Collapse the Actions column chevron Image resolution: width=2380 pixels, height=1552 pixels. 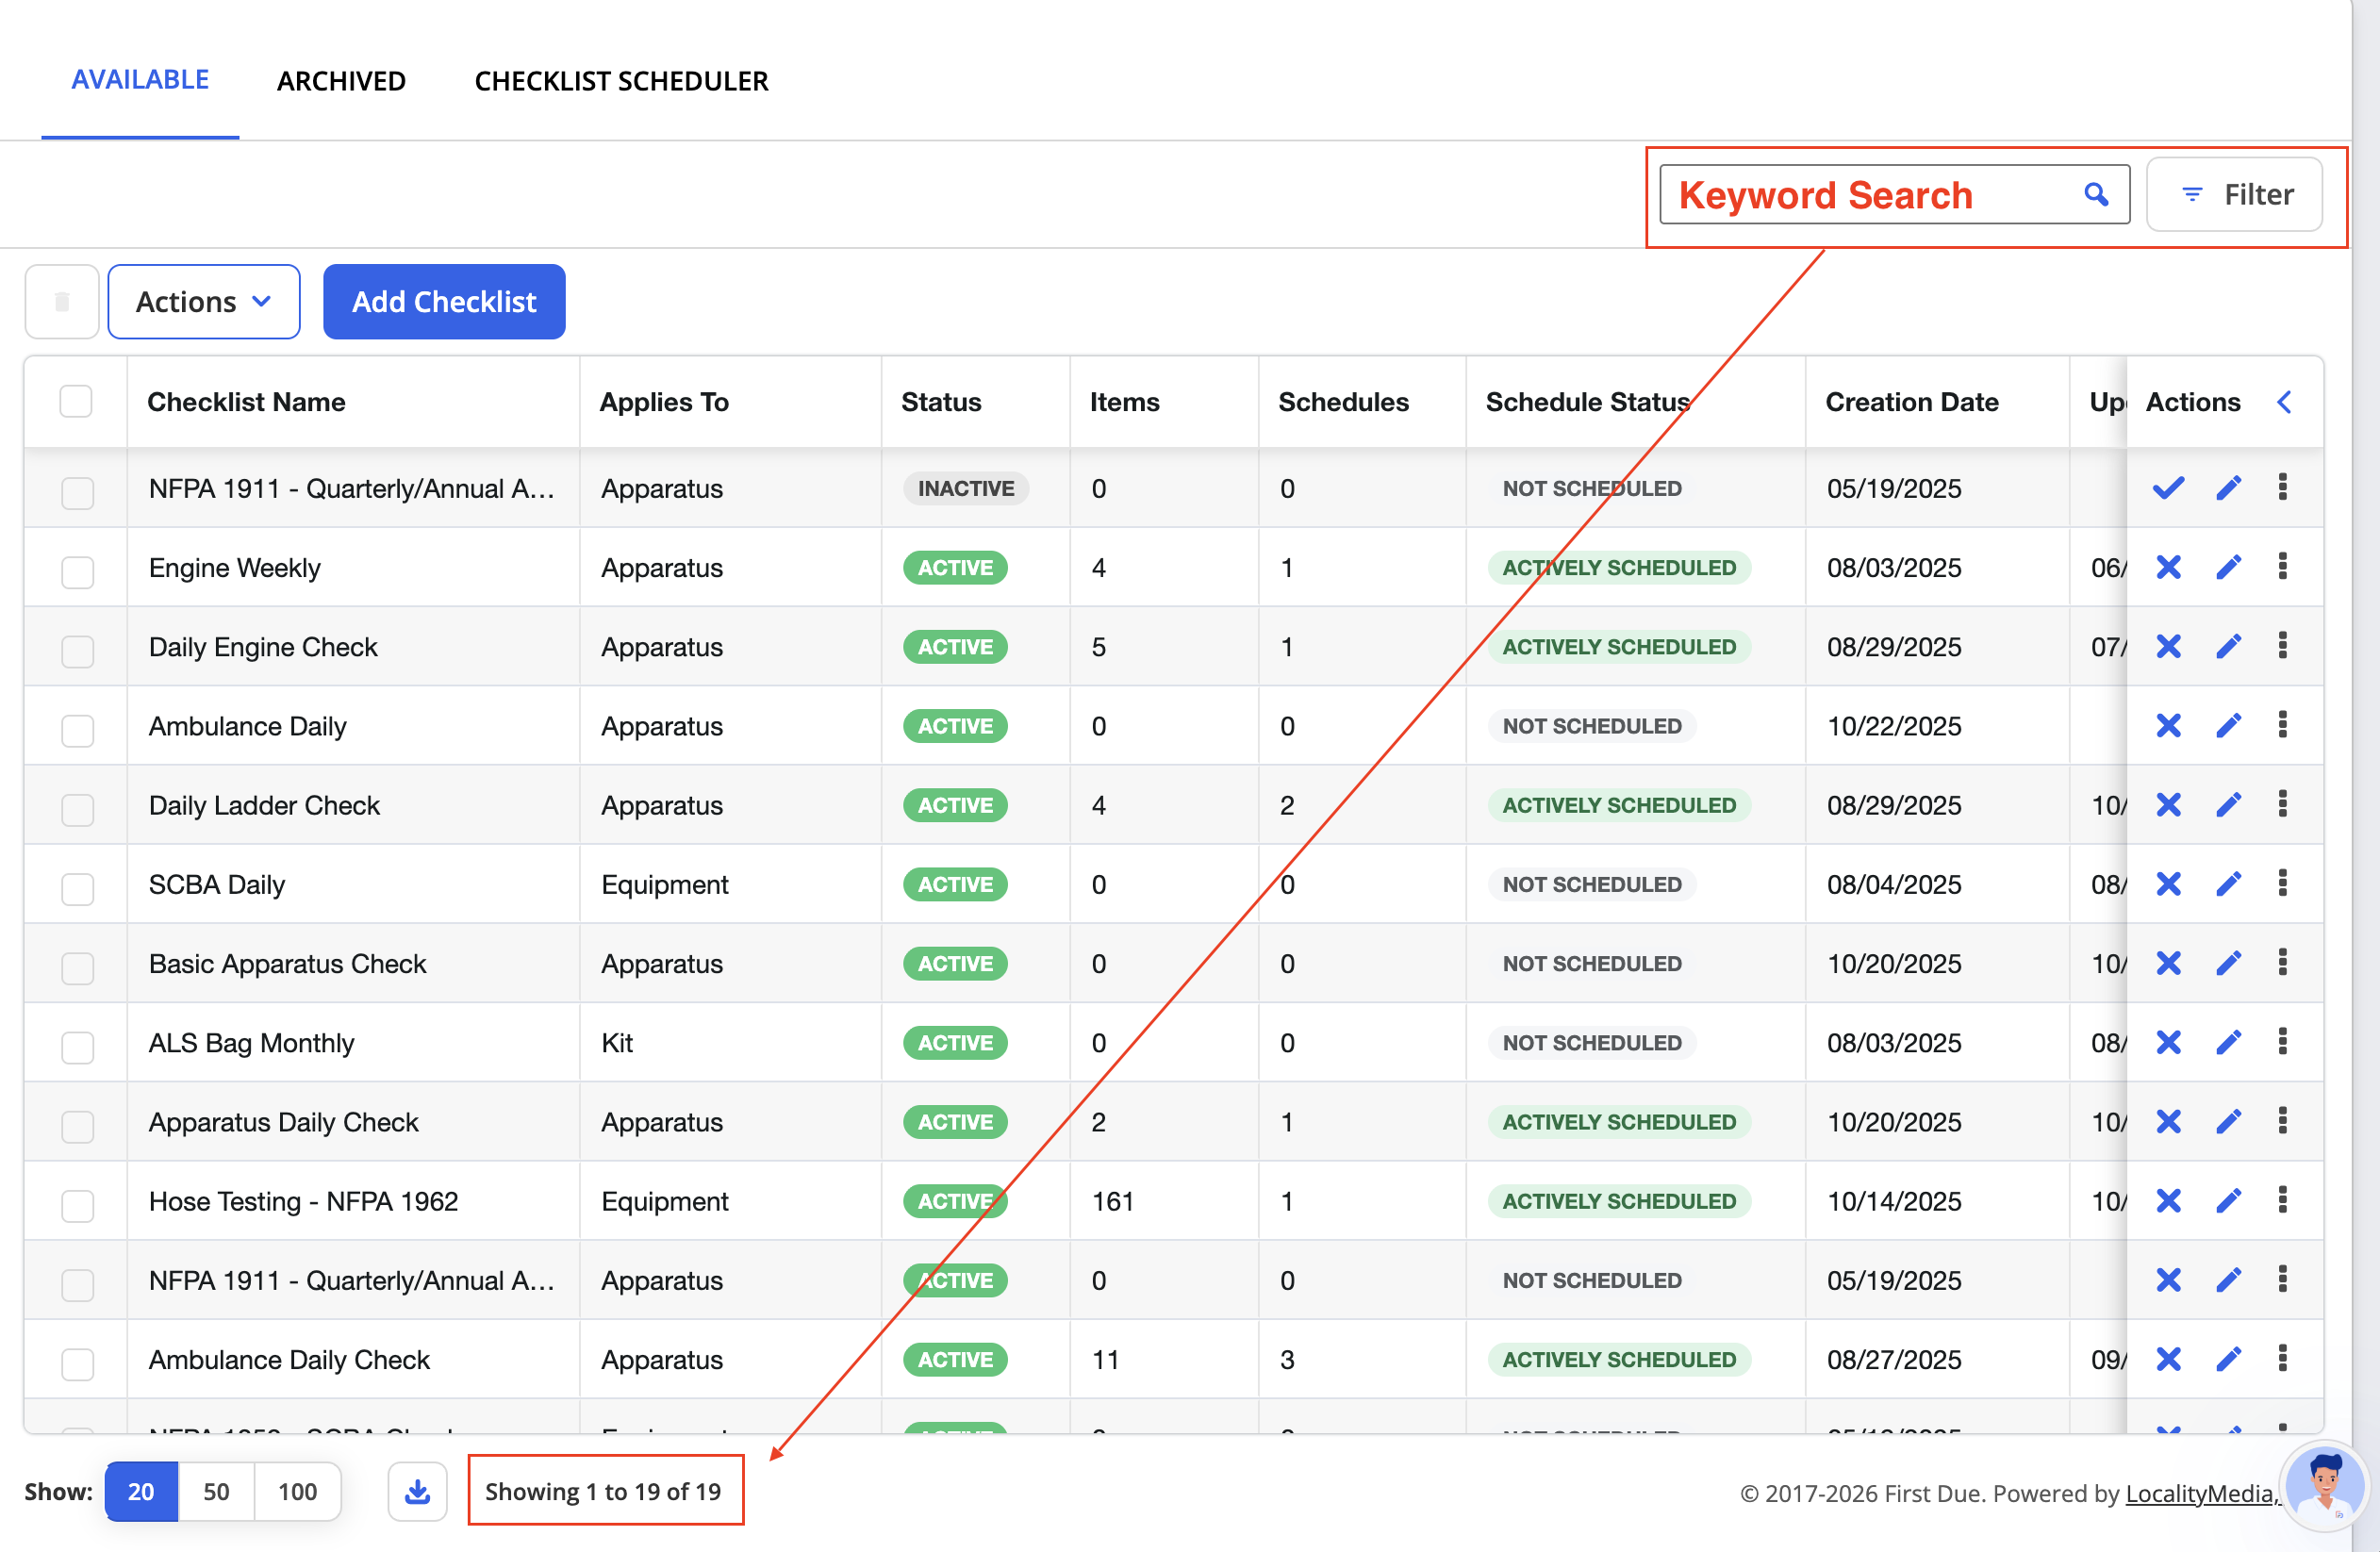(2284, 402)
